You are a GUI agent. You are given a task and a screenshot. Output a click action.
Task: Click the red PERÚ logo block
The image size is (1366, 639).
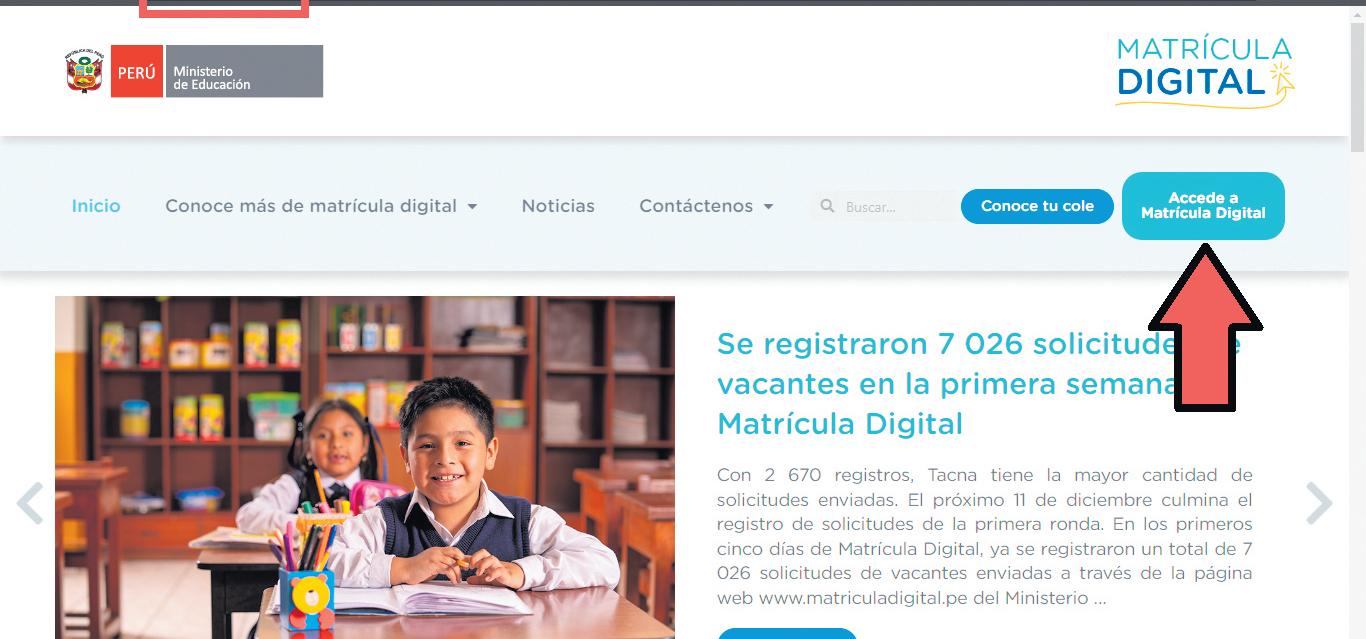(x=137, y=71)
